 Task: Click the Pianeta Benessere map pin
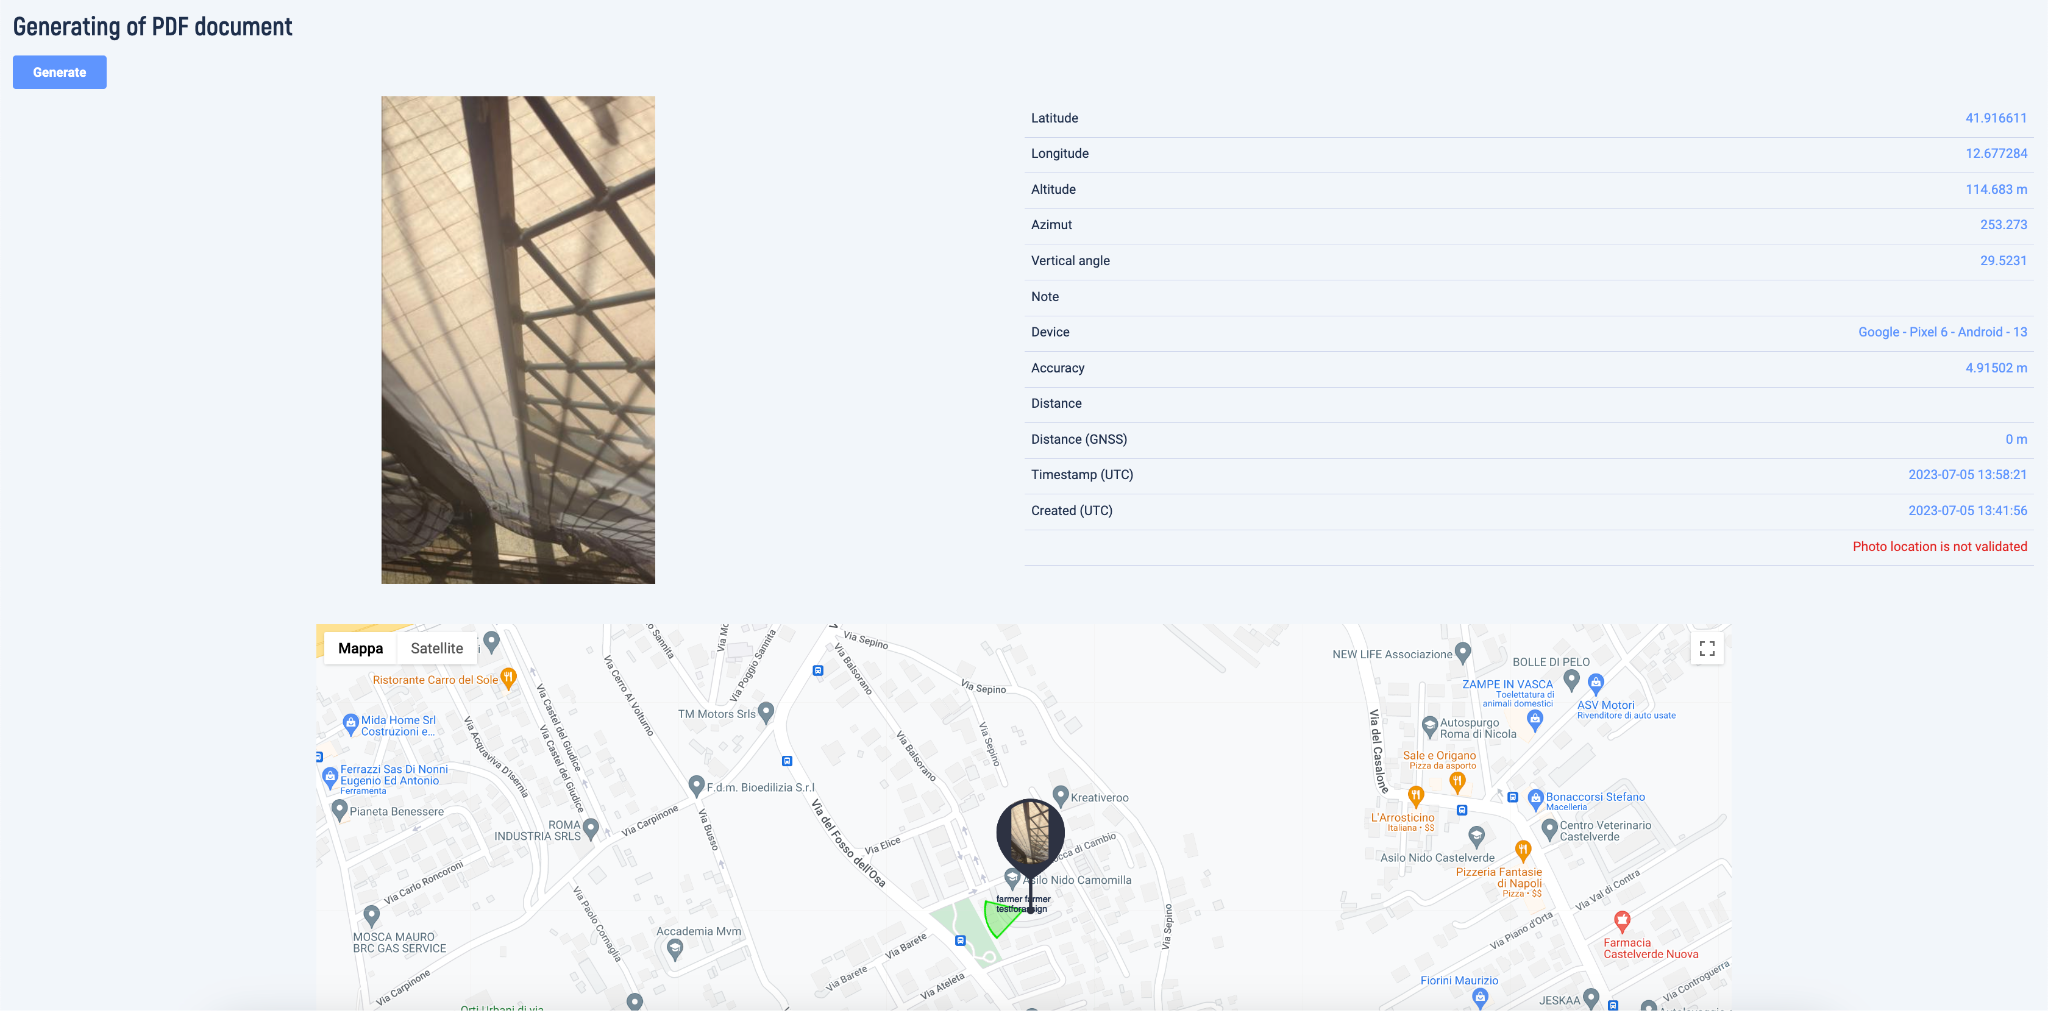(339, 809)
